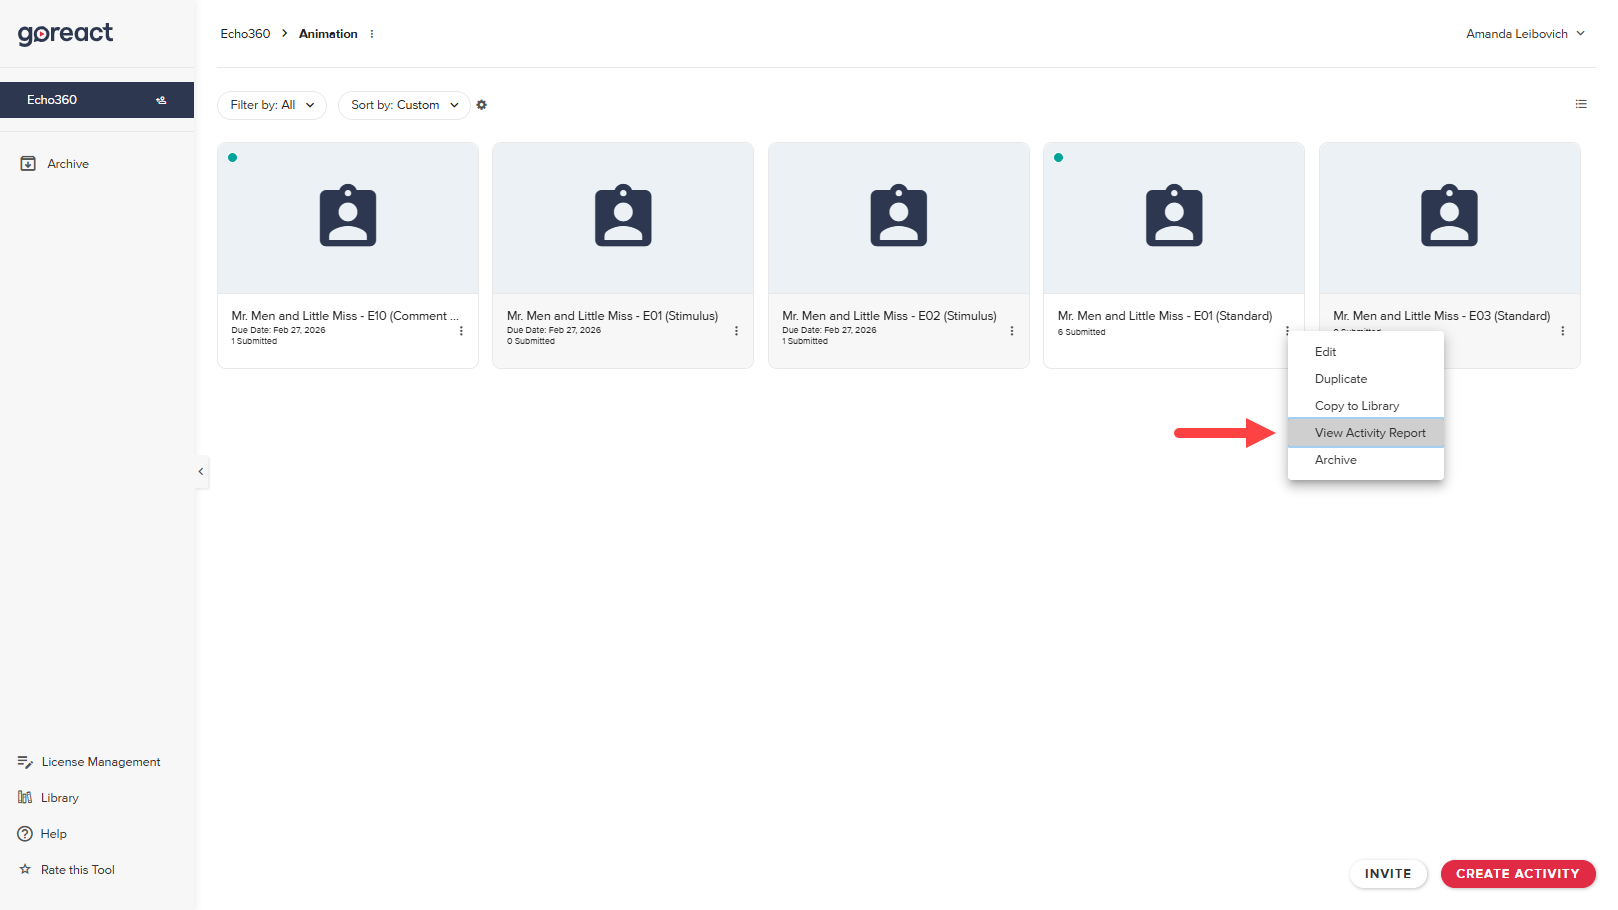The height and width of the screenshot is (910, 1618).
Task: Switch to list view layout
Action: pyautogui.click(x=1581, y=104)
